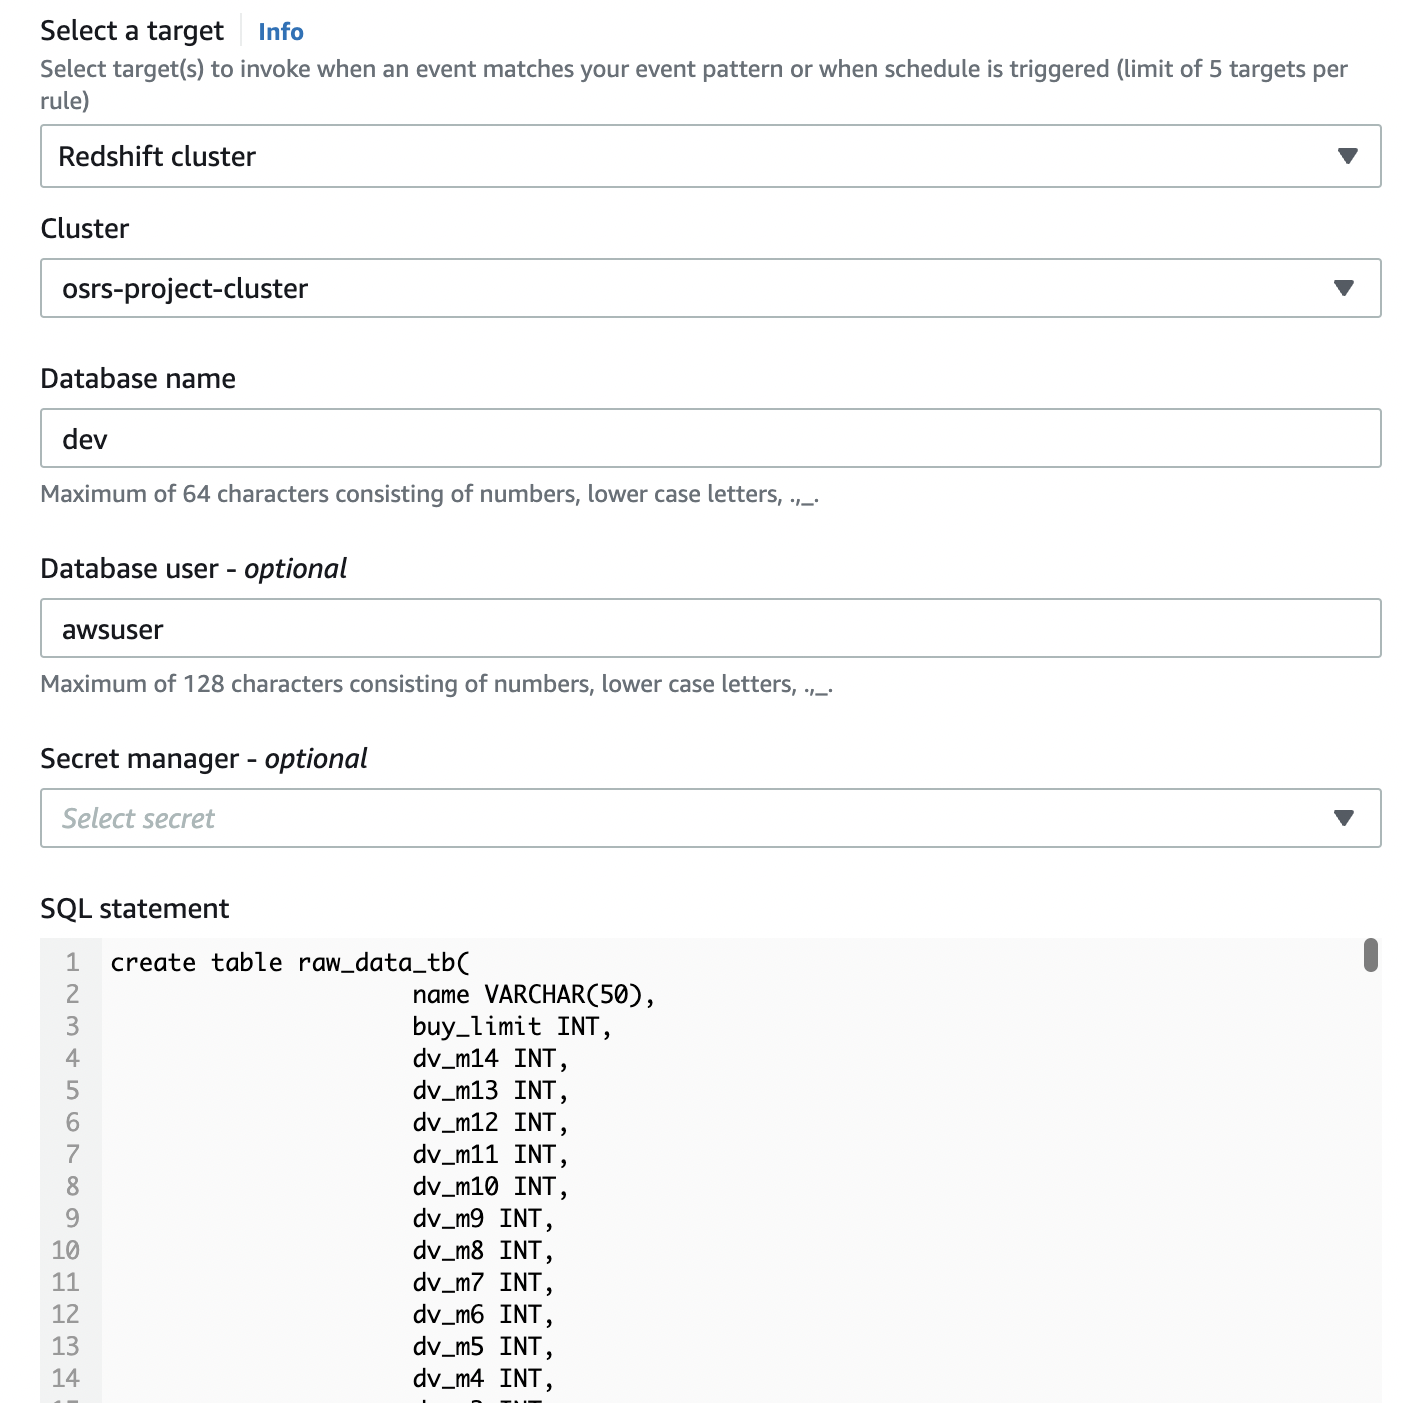This screenshot has width=1402, height=1403.
Task: Click the dropdown arrow icon beside Redshift cluster
Action: [x=1347, y=156]
